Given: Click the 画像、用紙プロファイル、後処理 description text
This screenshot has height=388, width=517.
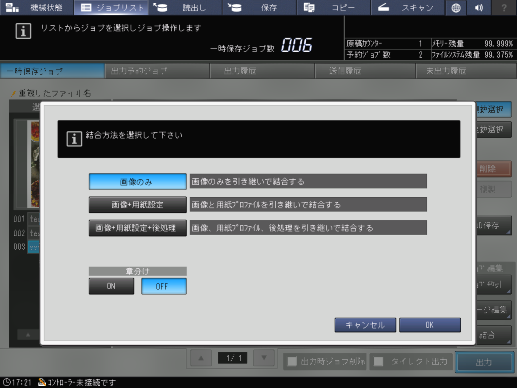Looking at the screenshot, I should tap(308, 228).
